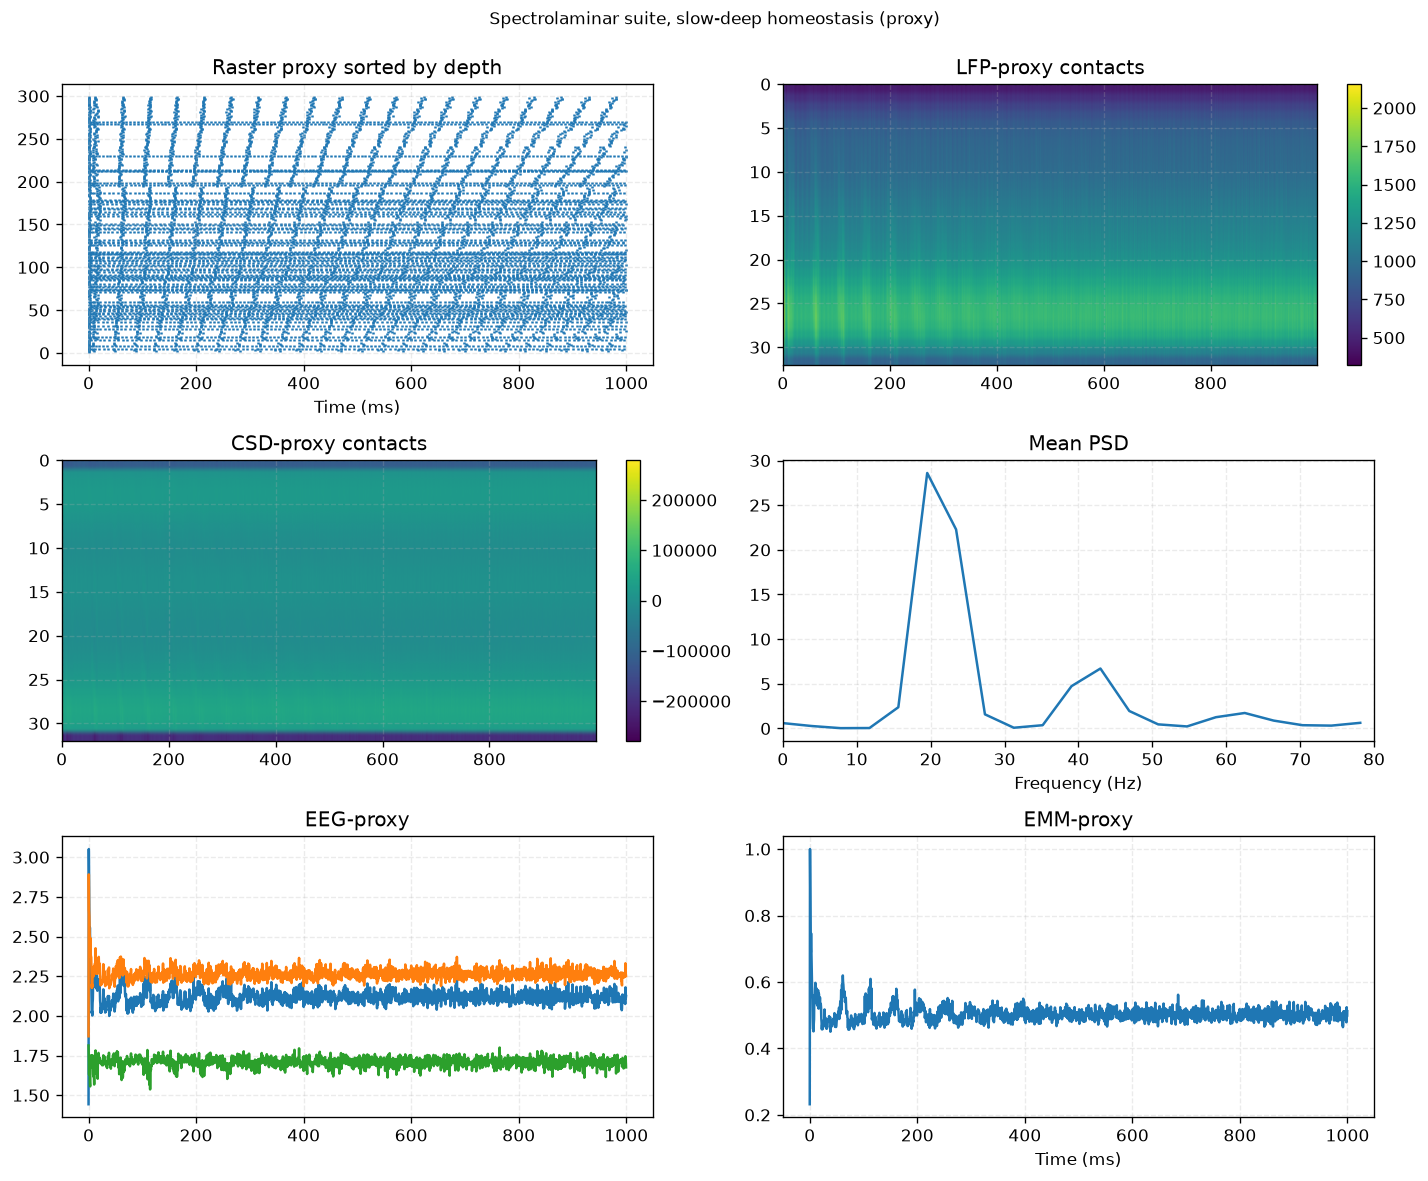The image size is (1428, 1181).
Task: Click the −200000 tick on CSD colorbar
Action: click(x=685, y=702)
